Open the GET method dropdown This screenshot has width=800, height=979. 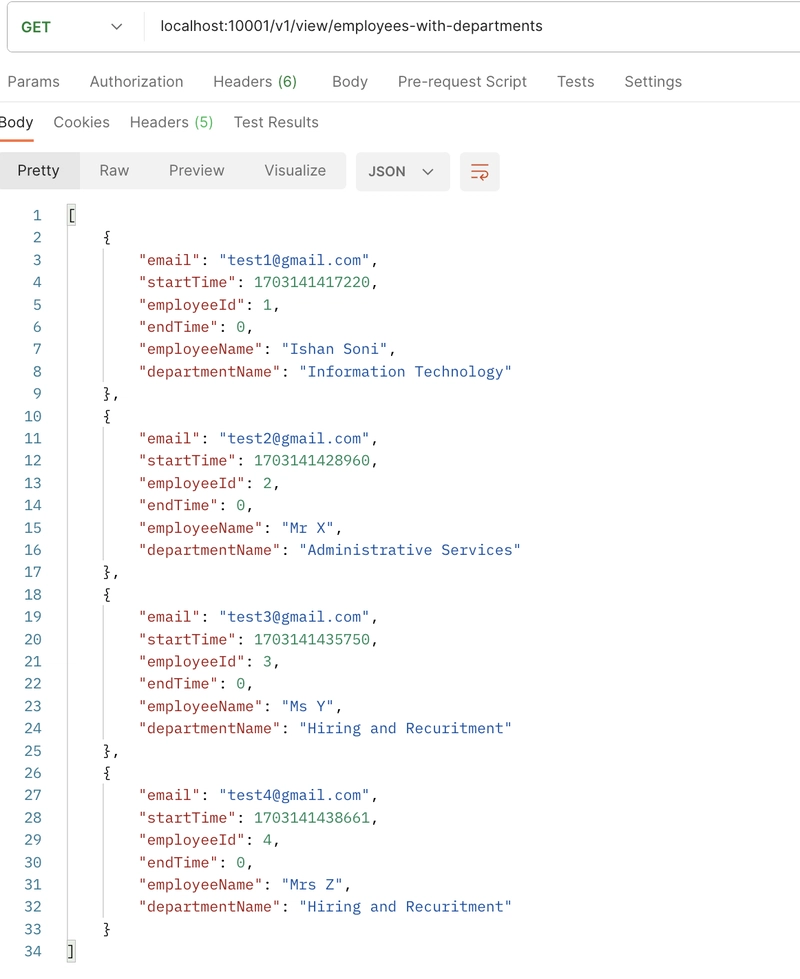point(72,27)
